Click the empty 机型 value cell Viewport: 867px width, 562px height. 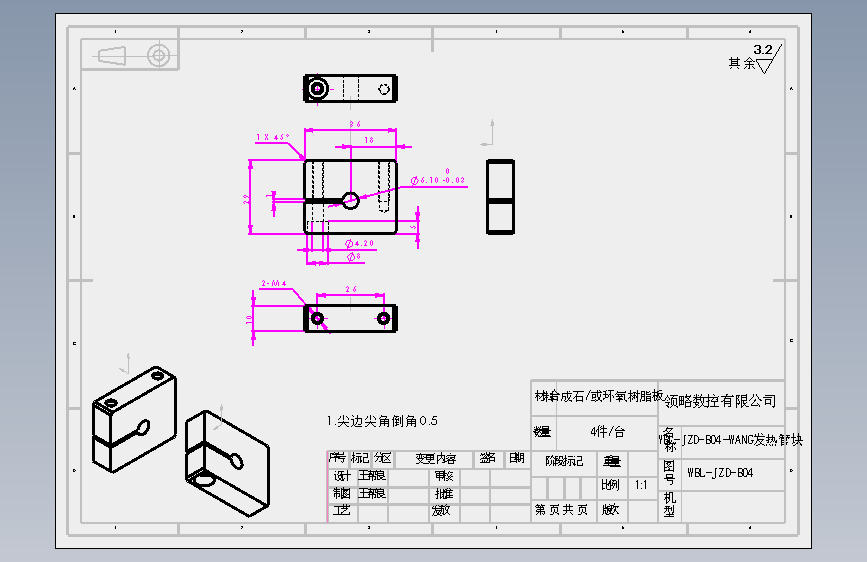(733, 506)
